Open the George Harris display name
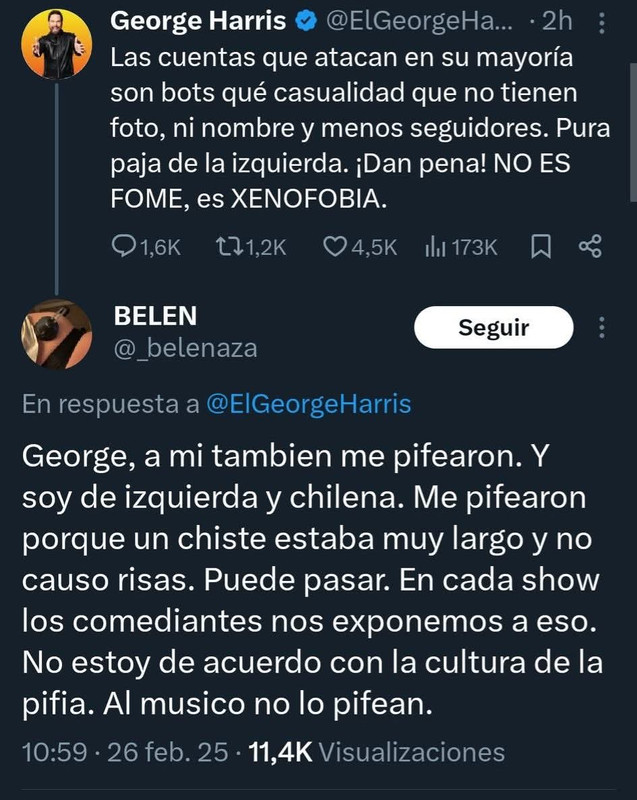637x800 pixels. (198, 21)
